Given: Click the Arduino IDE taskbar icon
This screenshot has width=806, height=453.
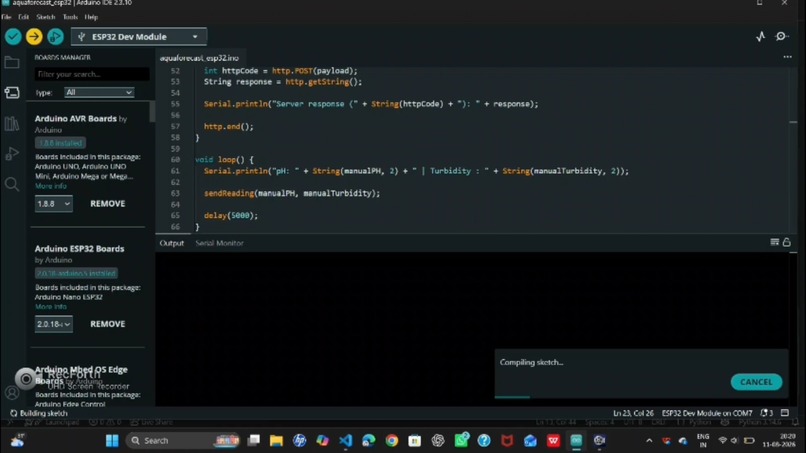Looking at the screenshot, I should pyautogui.click(x=576, y=441).
